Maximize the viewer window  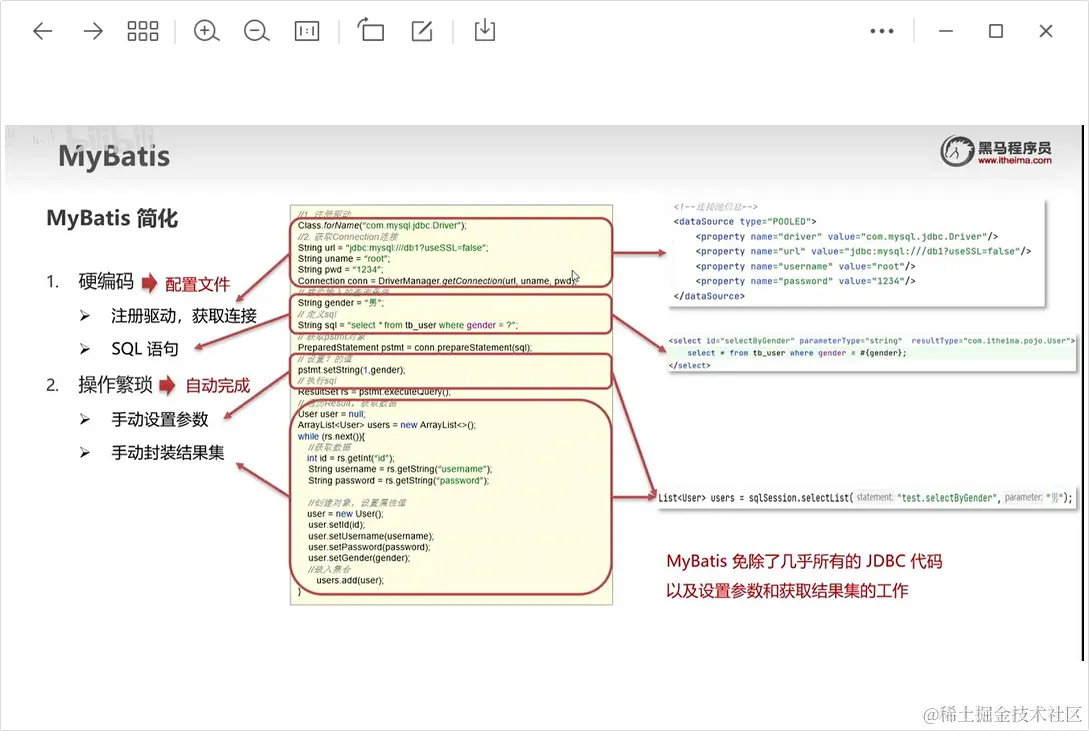(x=996, y=31)
